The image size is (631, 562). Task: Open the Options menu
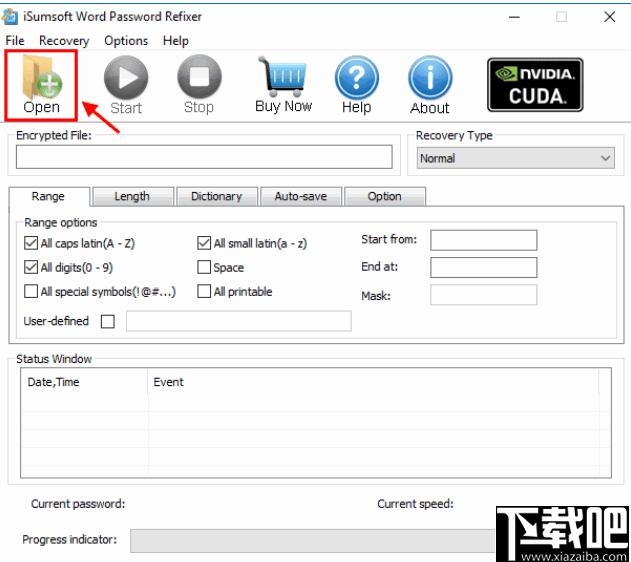pyautogui.click(x=126, y=41)
